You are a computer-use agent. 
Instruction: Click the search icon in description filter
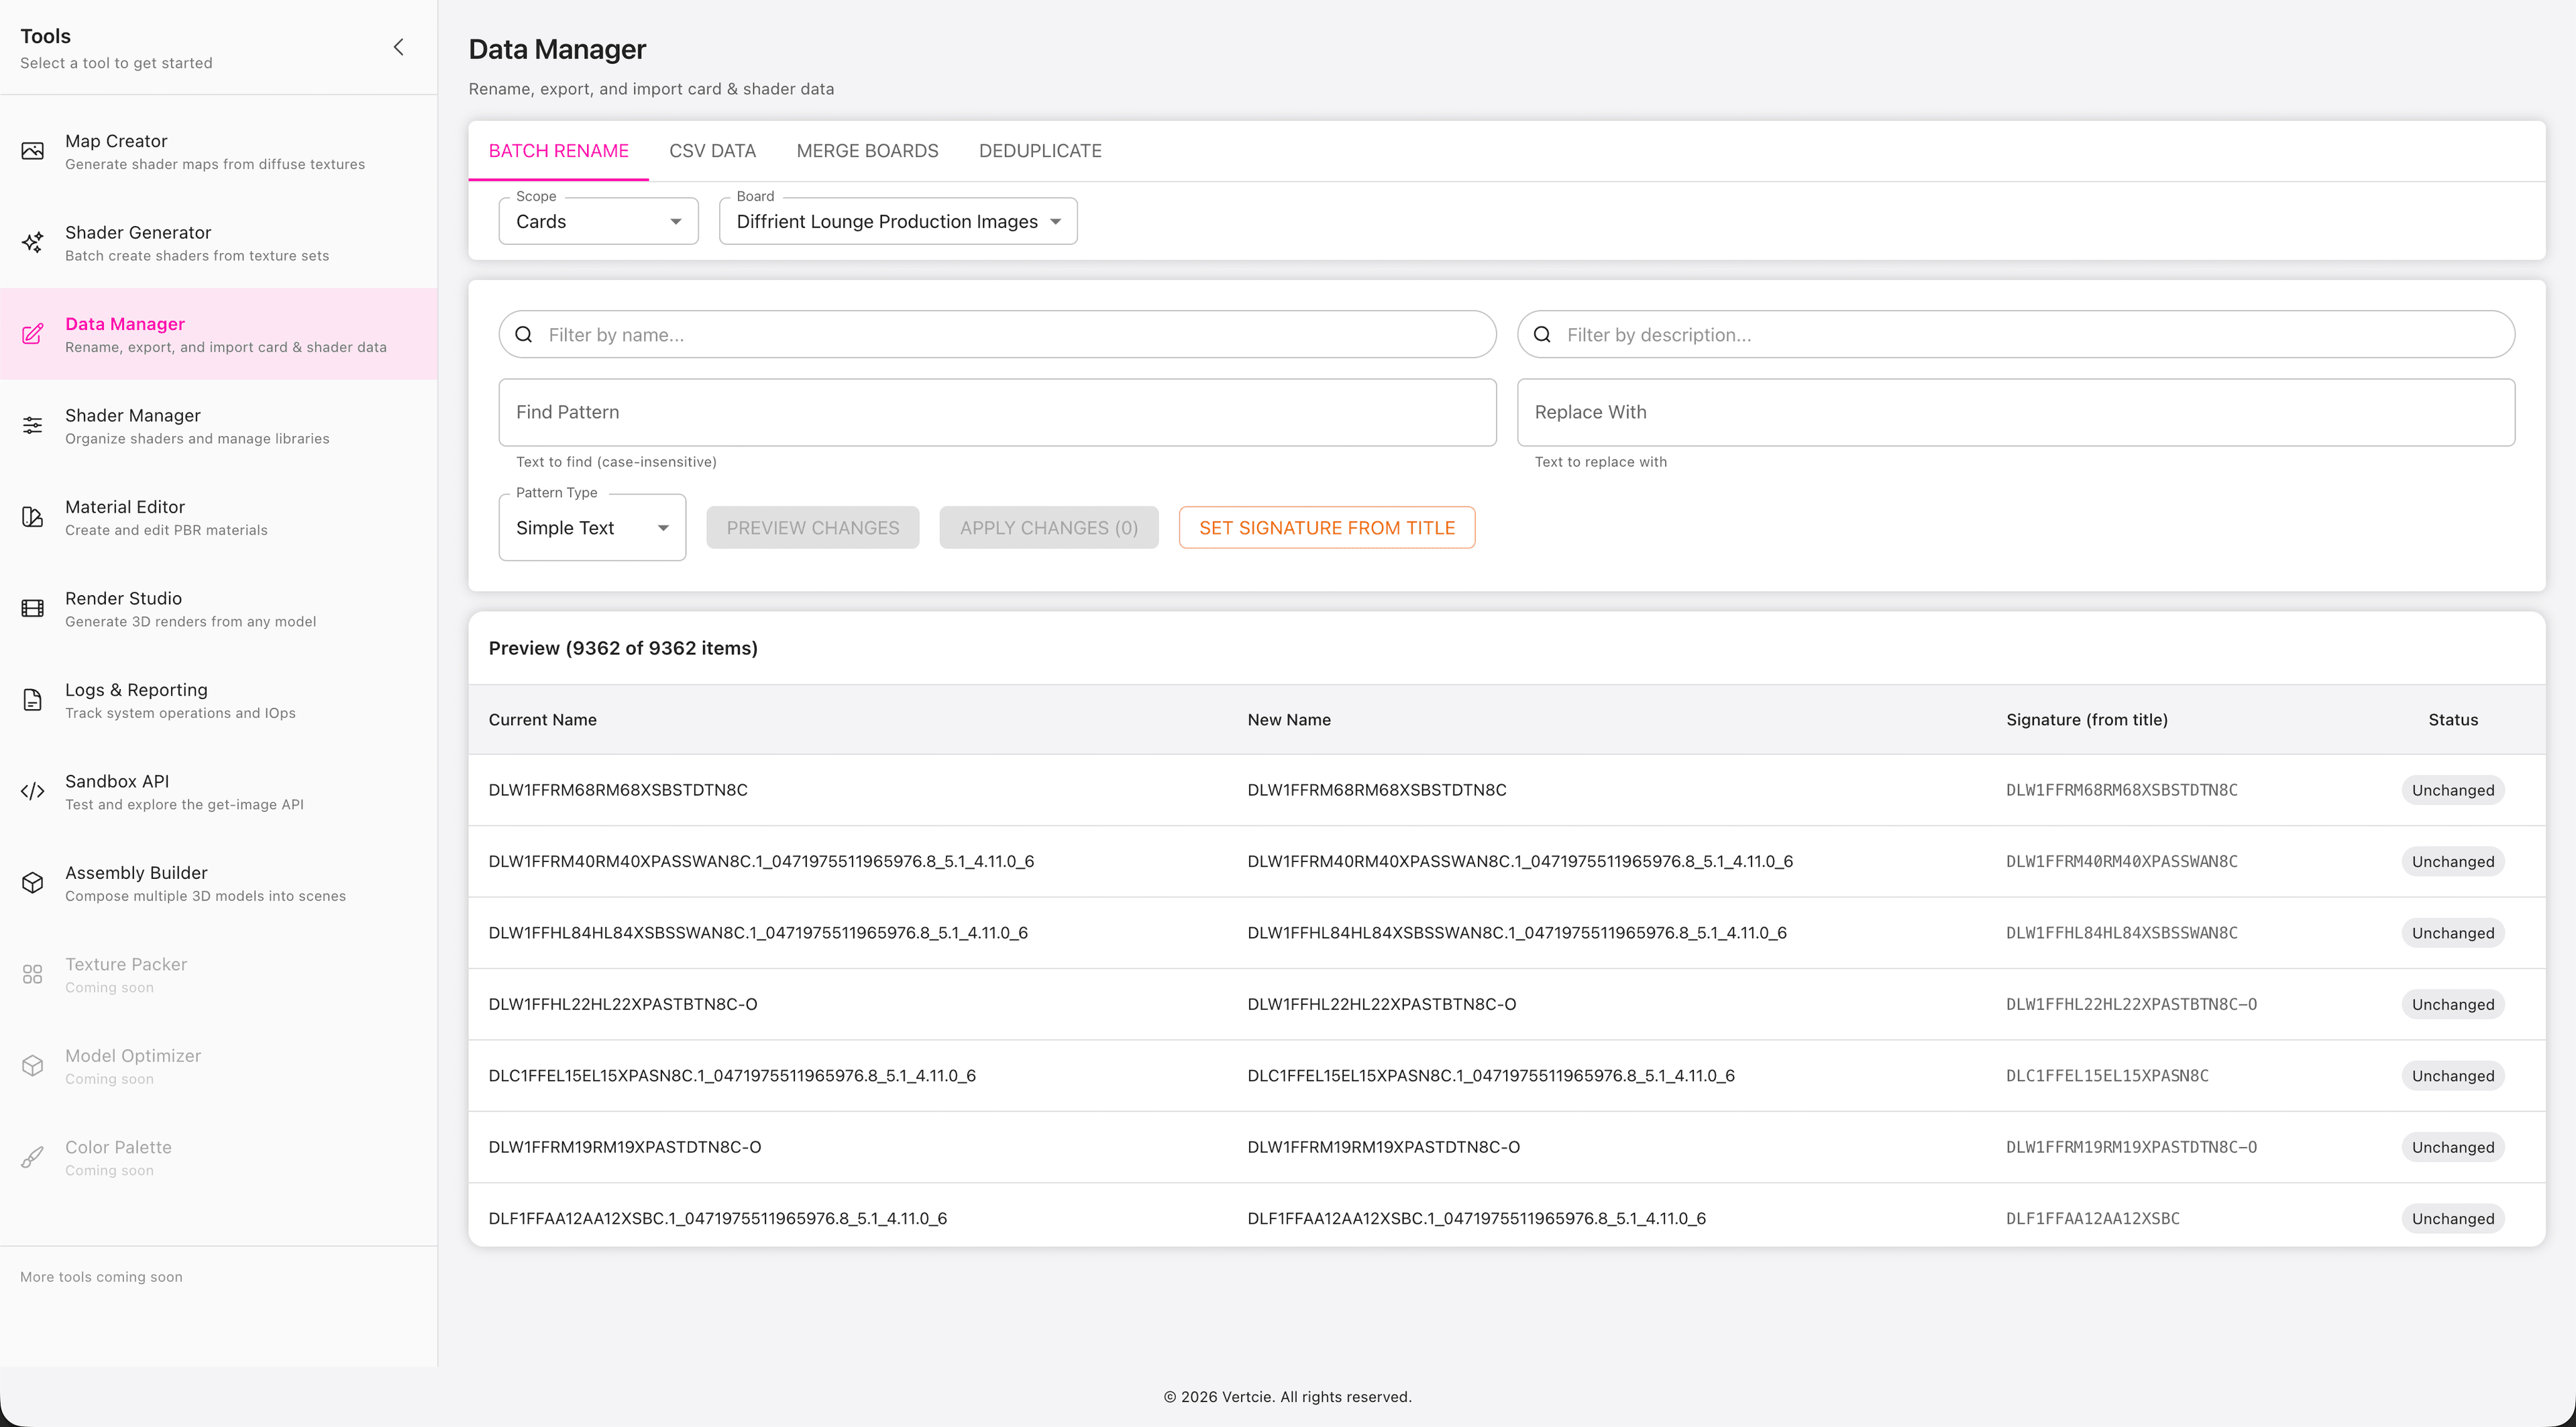(x=1542, y=335)
